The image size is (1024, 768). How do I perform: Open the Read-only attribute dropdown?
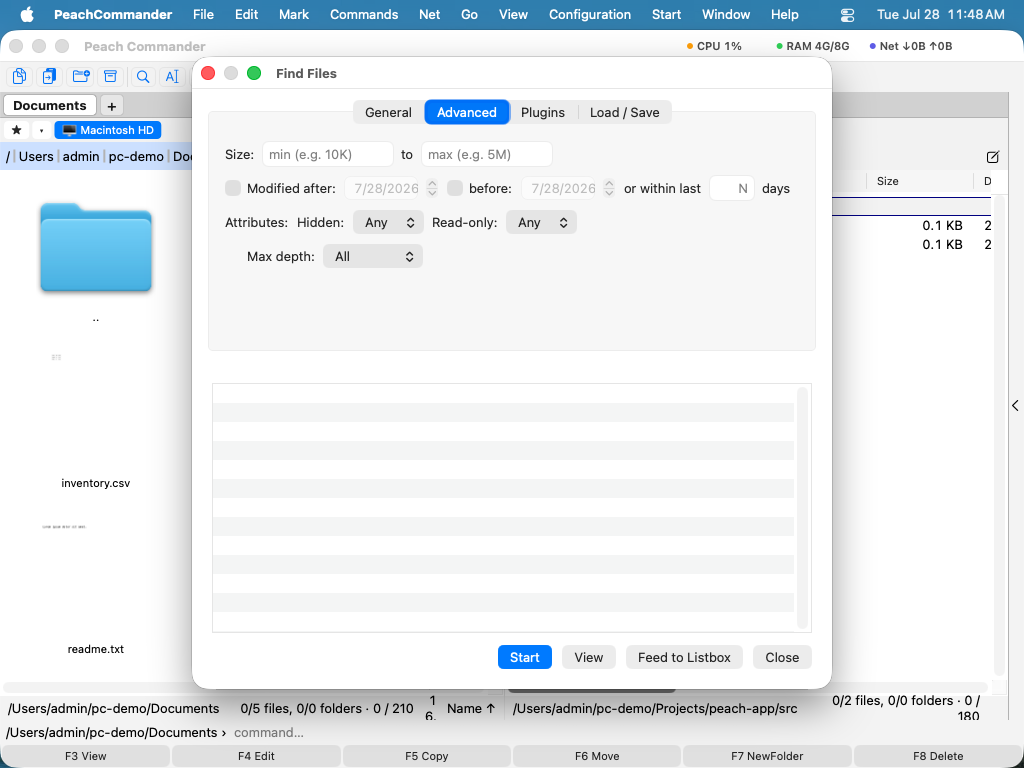[x=541, y=223]
